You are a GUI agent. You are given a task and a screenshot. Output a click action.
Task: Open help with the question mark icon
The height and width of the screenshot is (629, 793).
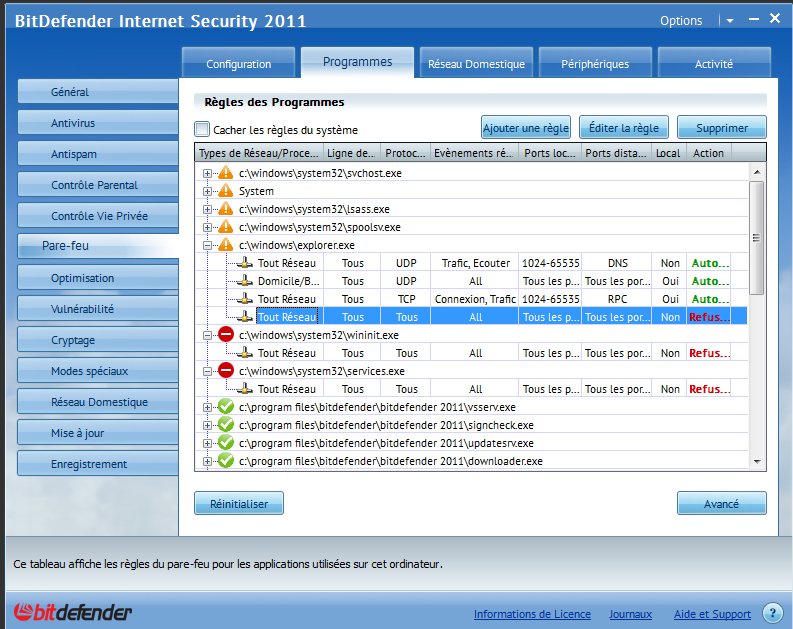(x=772, y=613)
